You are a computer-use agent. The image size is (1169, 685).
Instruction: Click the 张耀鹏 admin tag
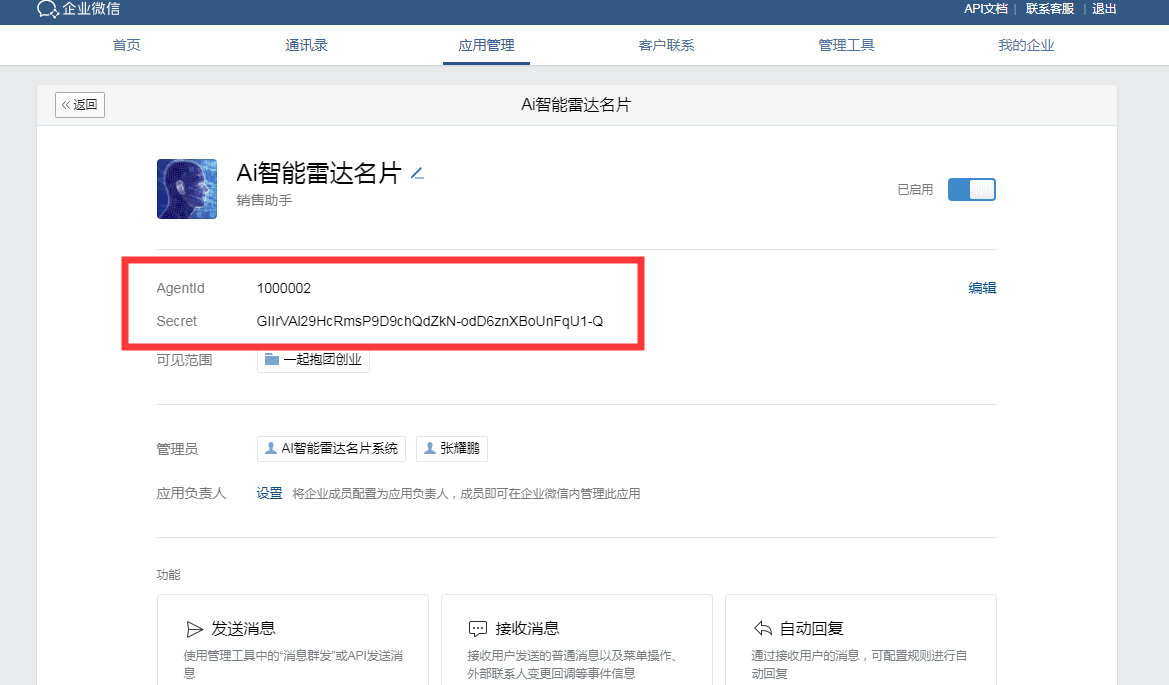(x=452, y=449)
